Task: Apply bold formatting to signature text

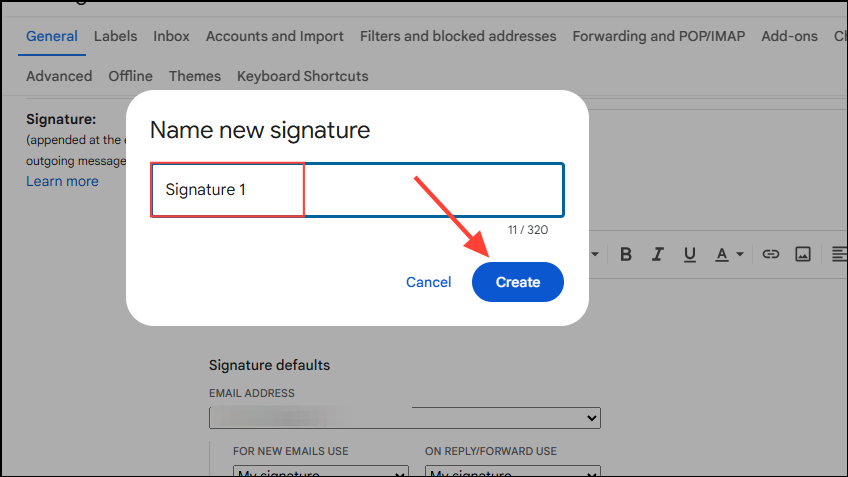Action: [626, 254]
